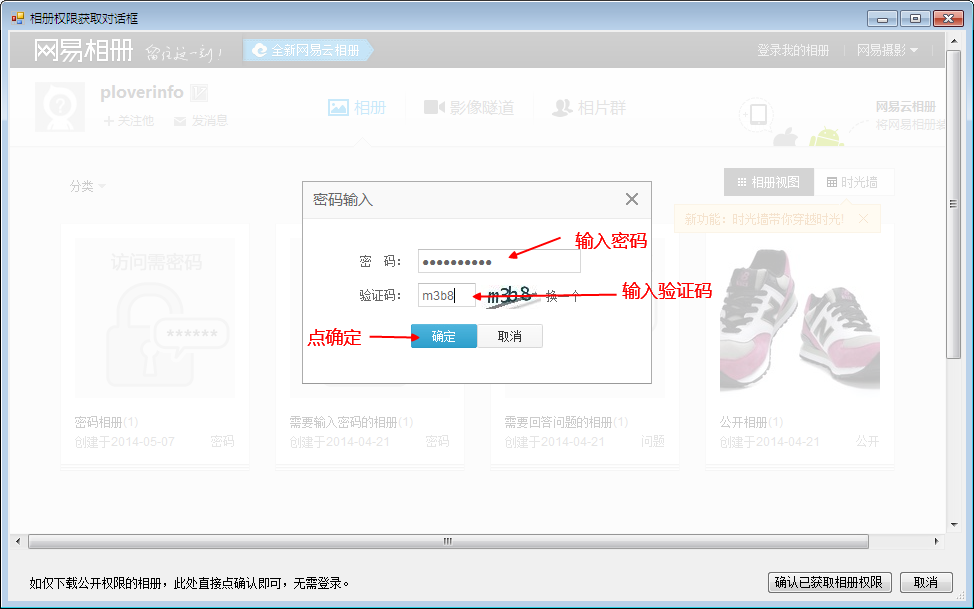The width and height of the screenshot is (974, 609).
Task: Click the app icon in the title bar
Action: (x=17, y=18)
